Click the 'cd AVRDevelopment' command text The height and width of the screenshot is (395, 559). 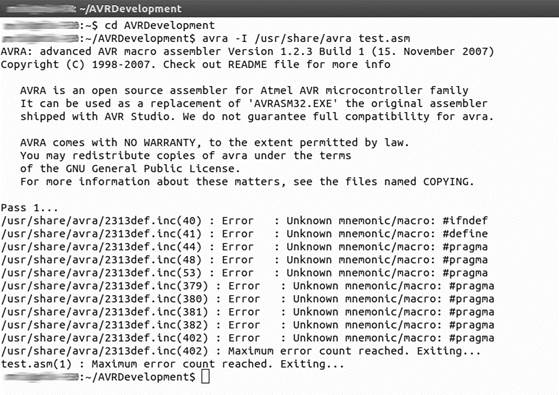(160, 25)
